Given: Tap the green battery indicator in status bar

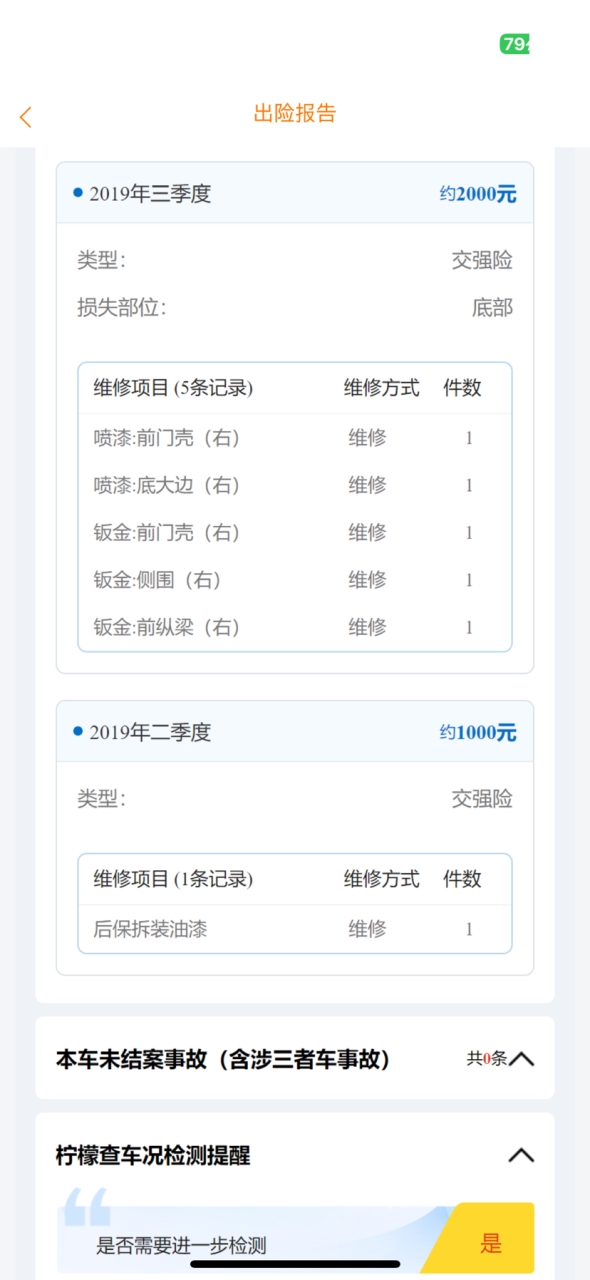Looking at the screenshot, I should point(515,44).
